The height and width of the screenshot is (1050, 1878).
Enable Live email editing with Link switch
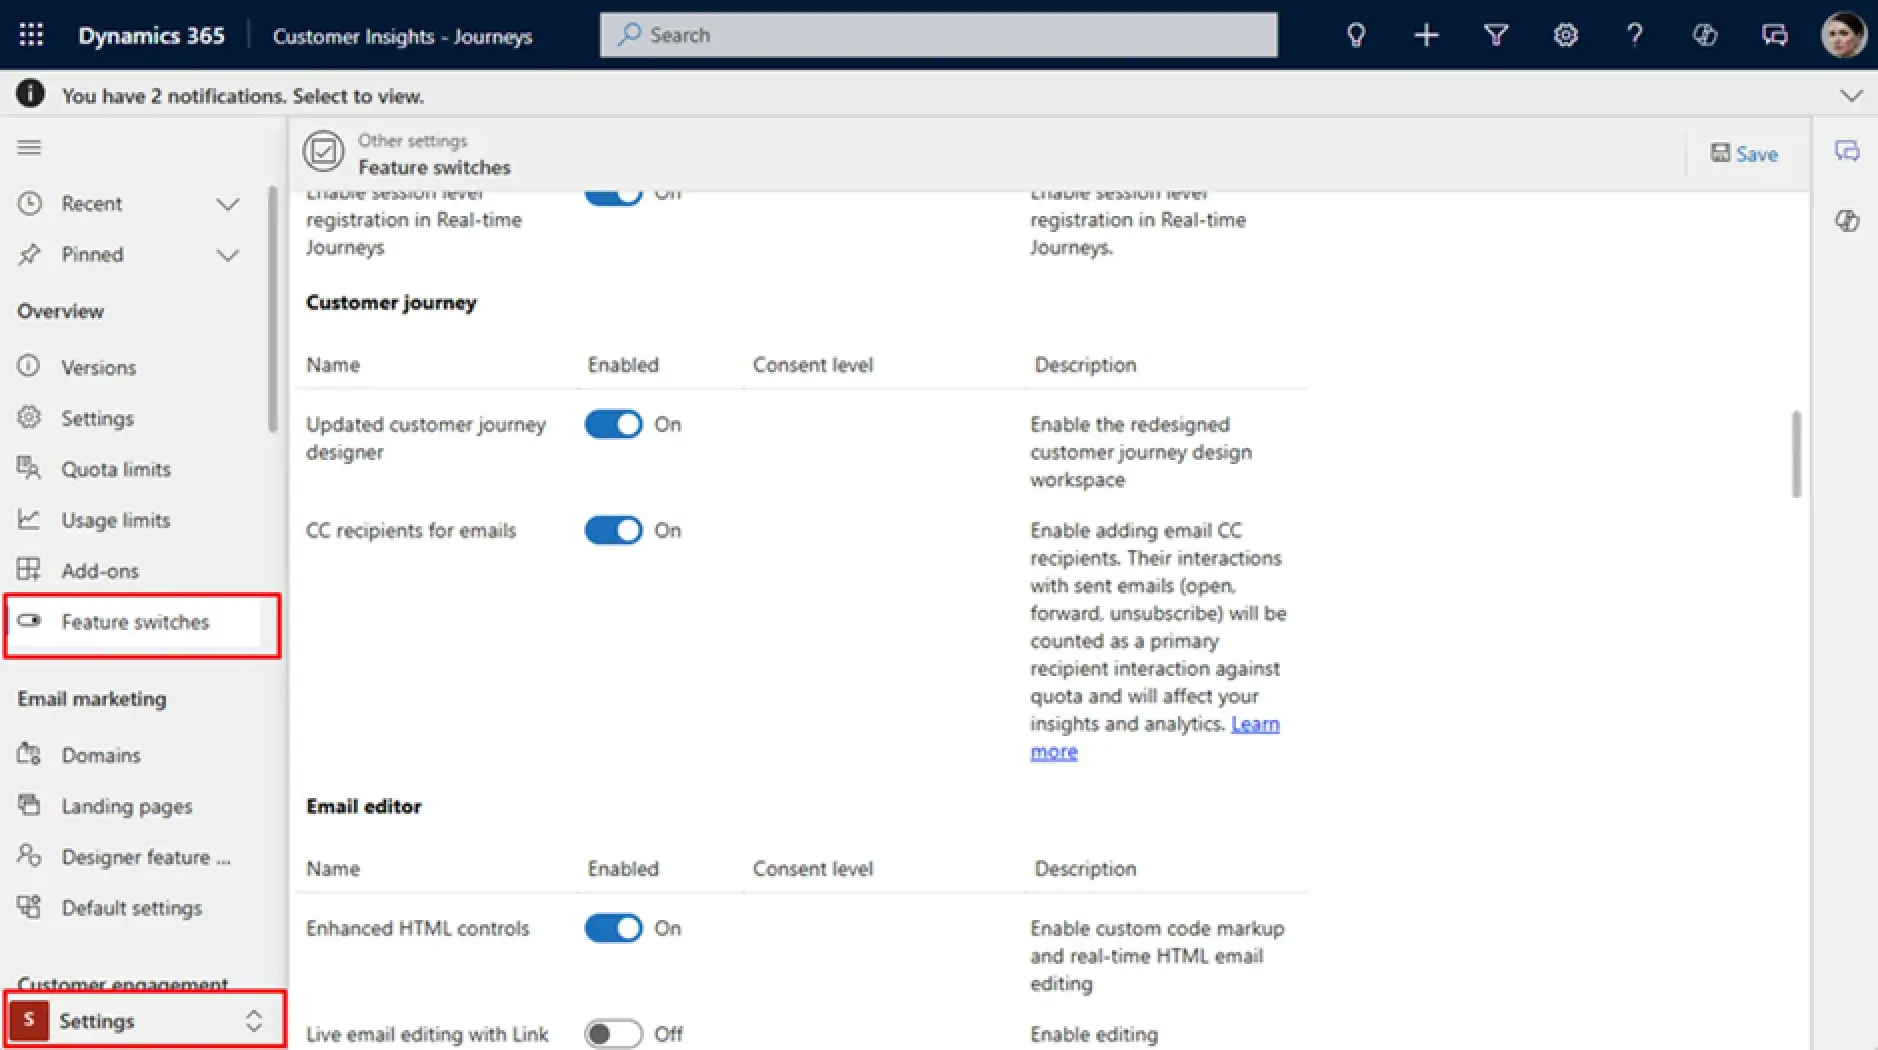[x=613, y=1034]
